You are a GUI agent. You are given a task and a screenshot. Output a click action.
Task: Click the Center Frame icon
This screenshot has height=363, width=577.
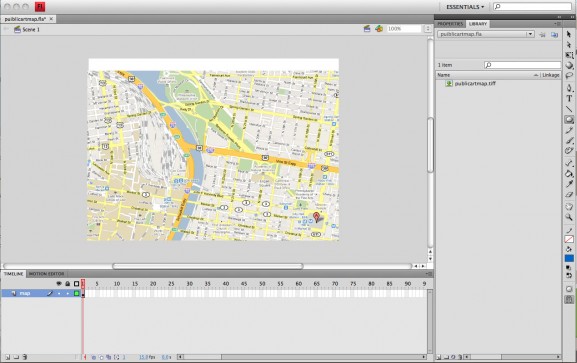85,357
